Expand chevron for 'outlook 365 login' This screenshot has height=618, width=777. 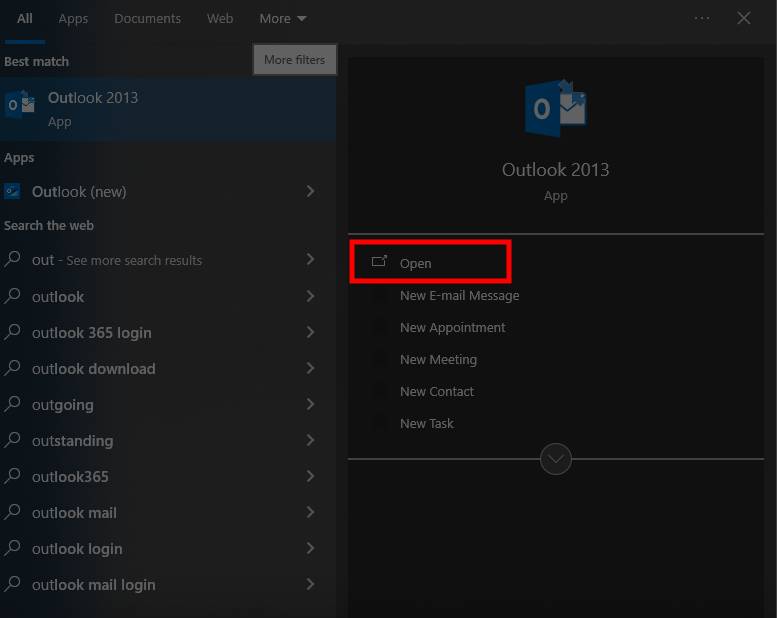tap(311, 332)
